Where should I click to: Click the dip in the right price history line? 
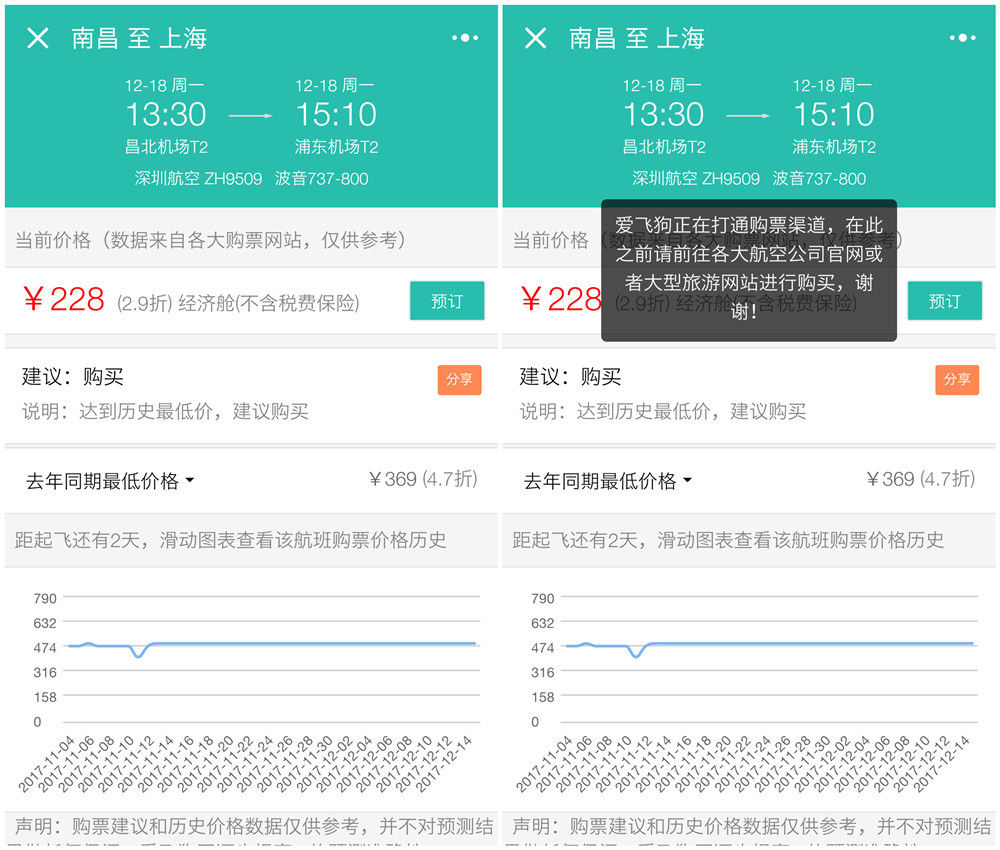(x=635, y=653)
